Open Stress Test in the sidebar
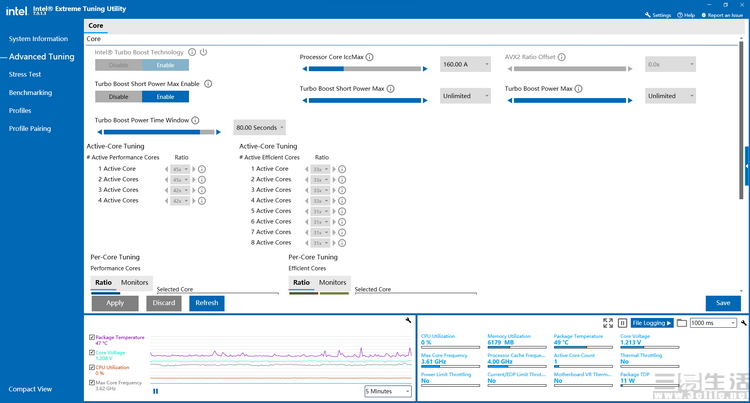 [x=25, y=74]
